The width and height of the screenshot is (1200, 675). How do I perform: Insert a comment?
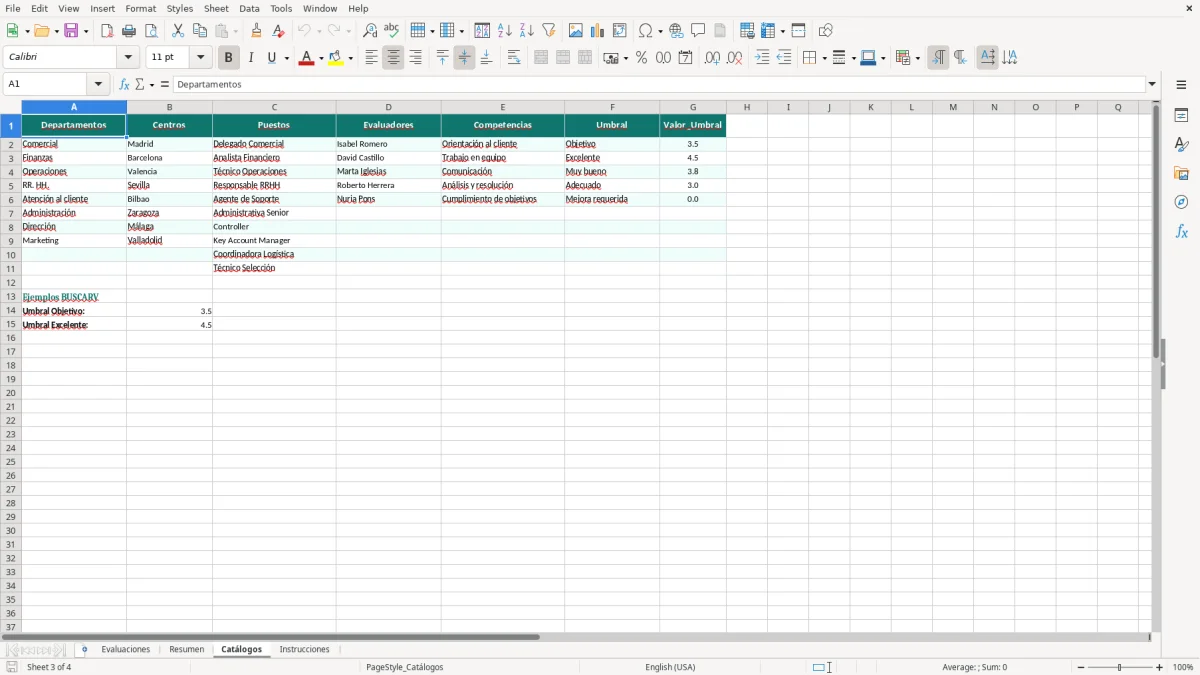(698, 31)
